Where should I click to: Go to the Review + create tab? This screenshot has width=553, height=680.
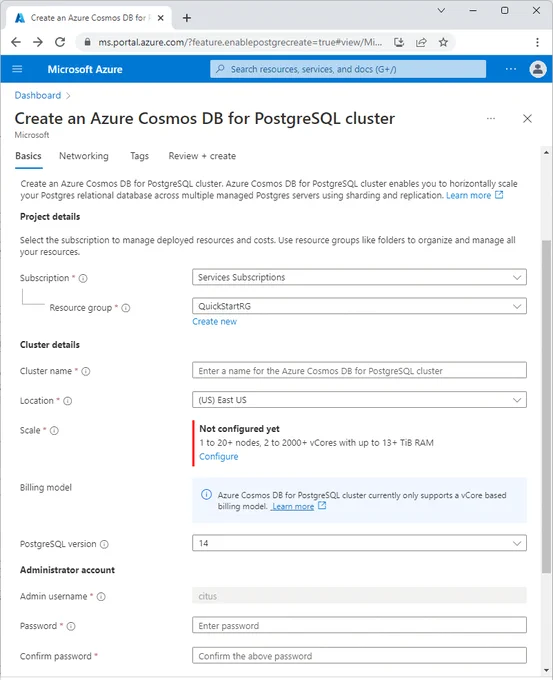[202, 156]
